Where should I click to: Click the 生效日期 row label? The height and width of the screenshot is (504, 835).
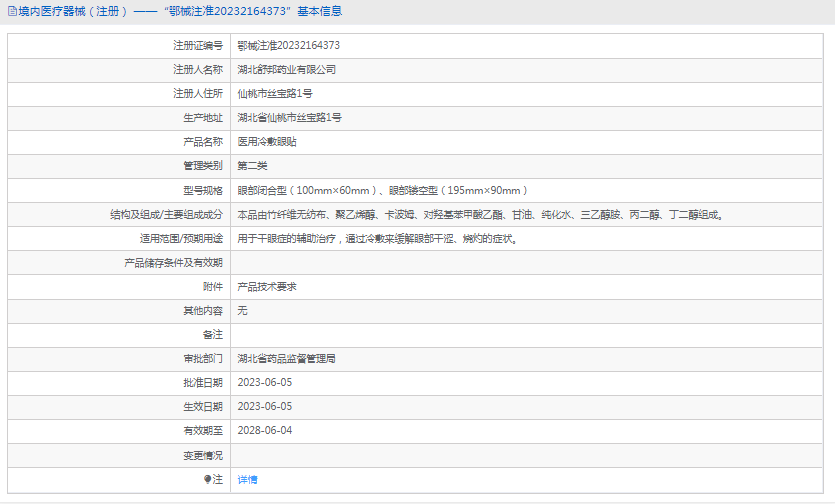[202, 407]
